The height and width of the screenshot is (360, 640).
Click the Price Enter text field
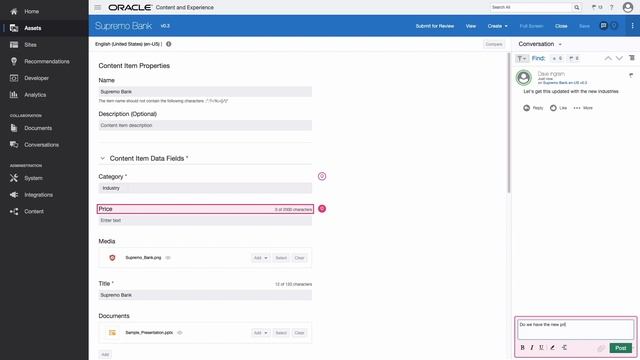(x=205, y=220)
